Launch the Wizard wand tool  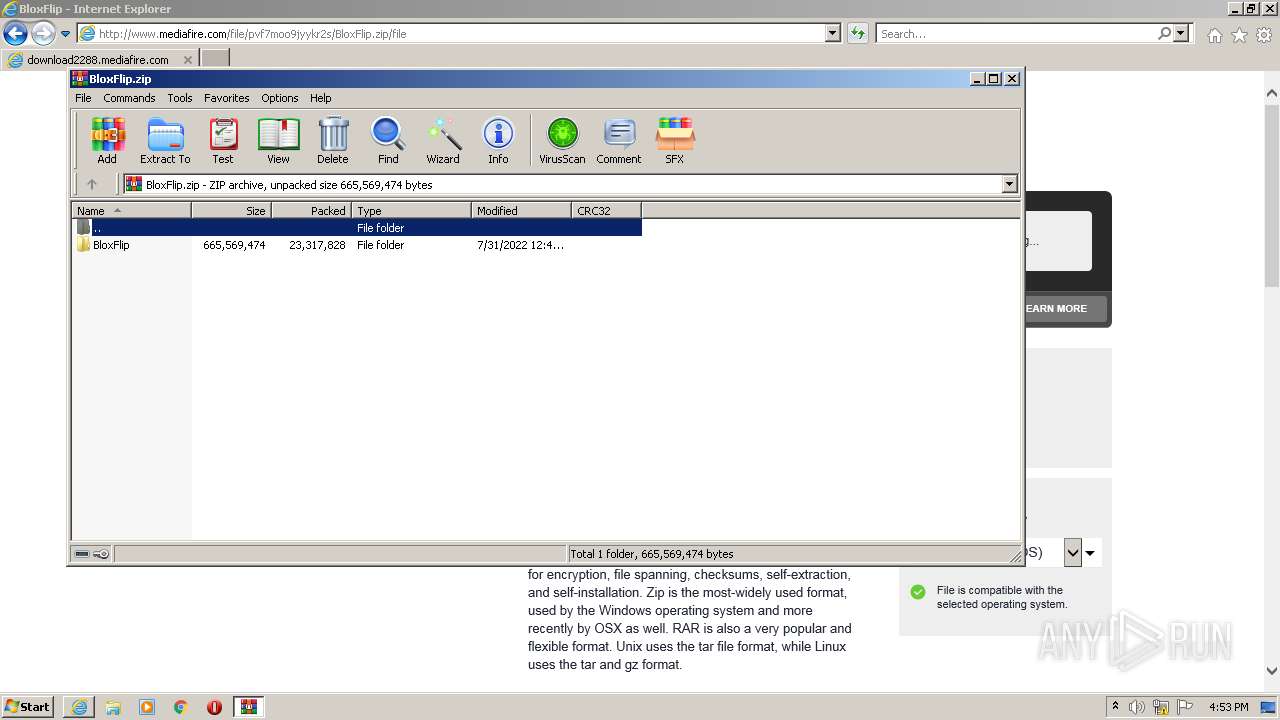(x=443, y=140)
